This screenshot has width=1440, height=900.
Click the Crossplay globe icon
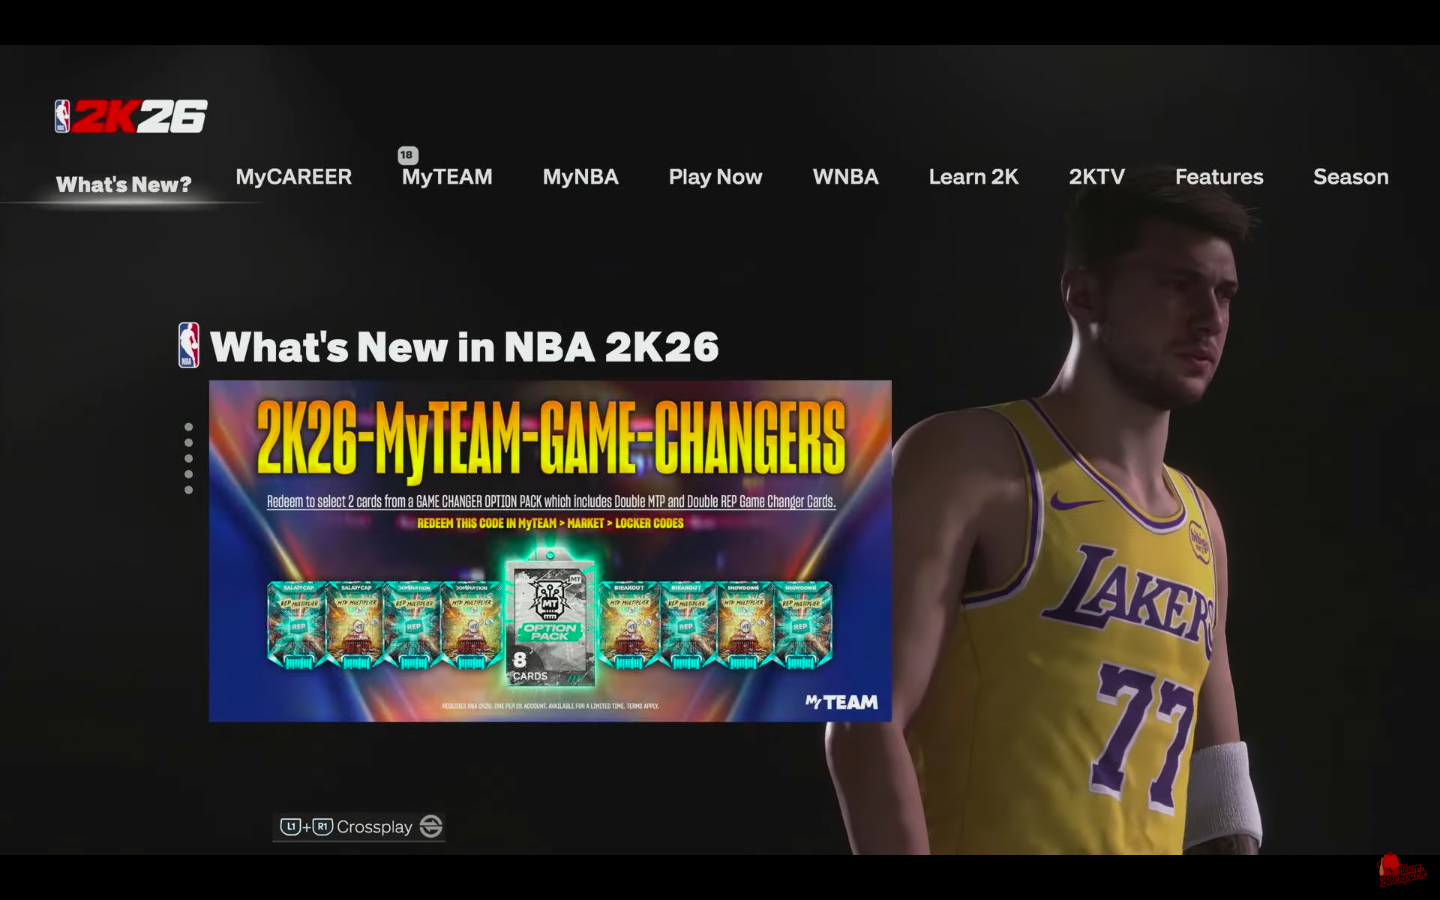(431, 826)
